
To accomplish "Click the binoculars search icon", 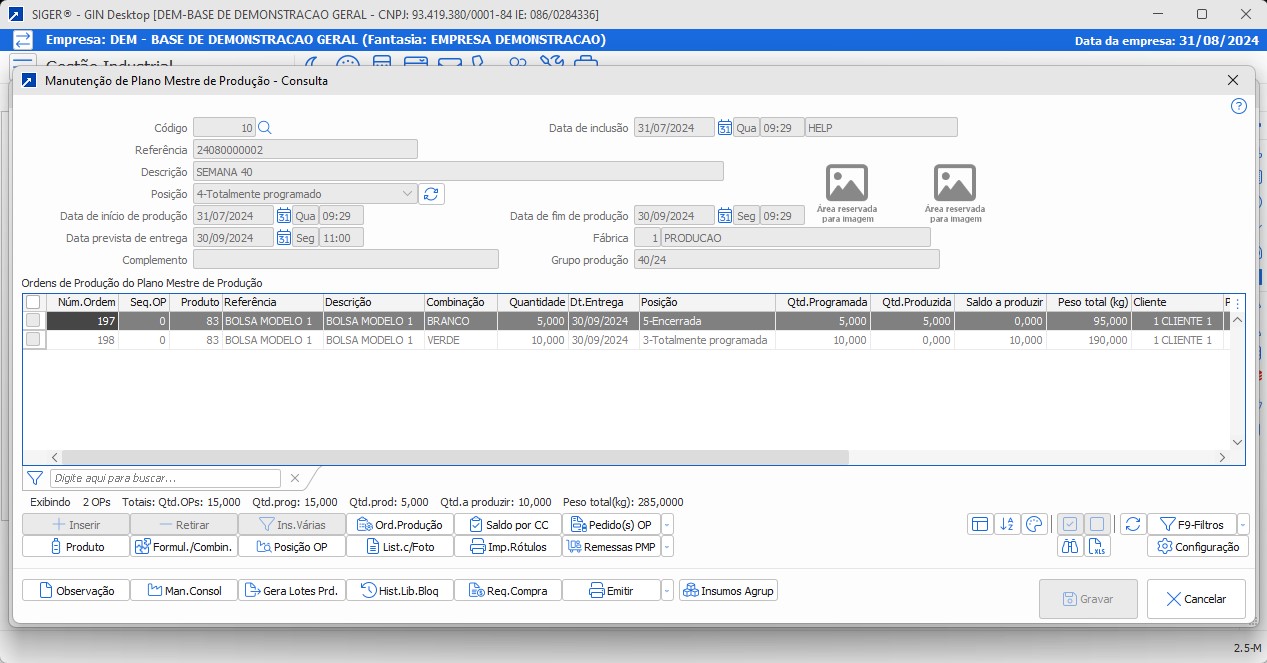I will click(x=1071, y=547).
